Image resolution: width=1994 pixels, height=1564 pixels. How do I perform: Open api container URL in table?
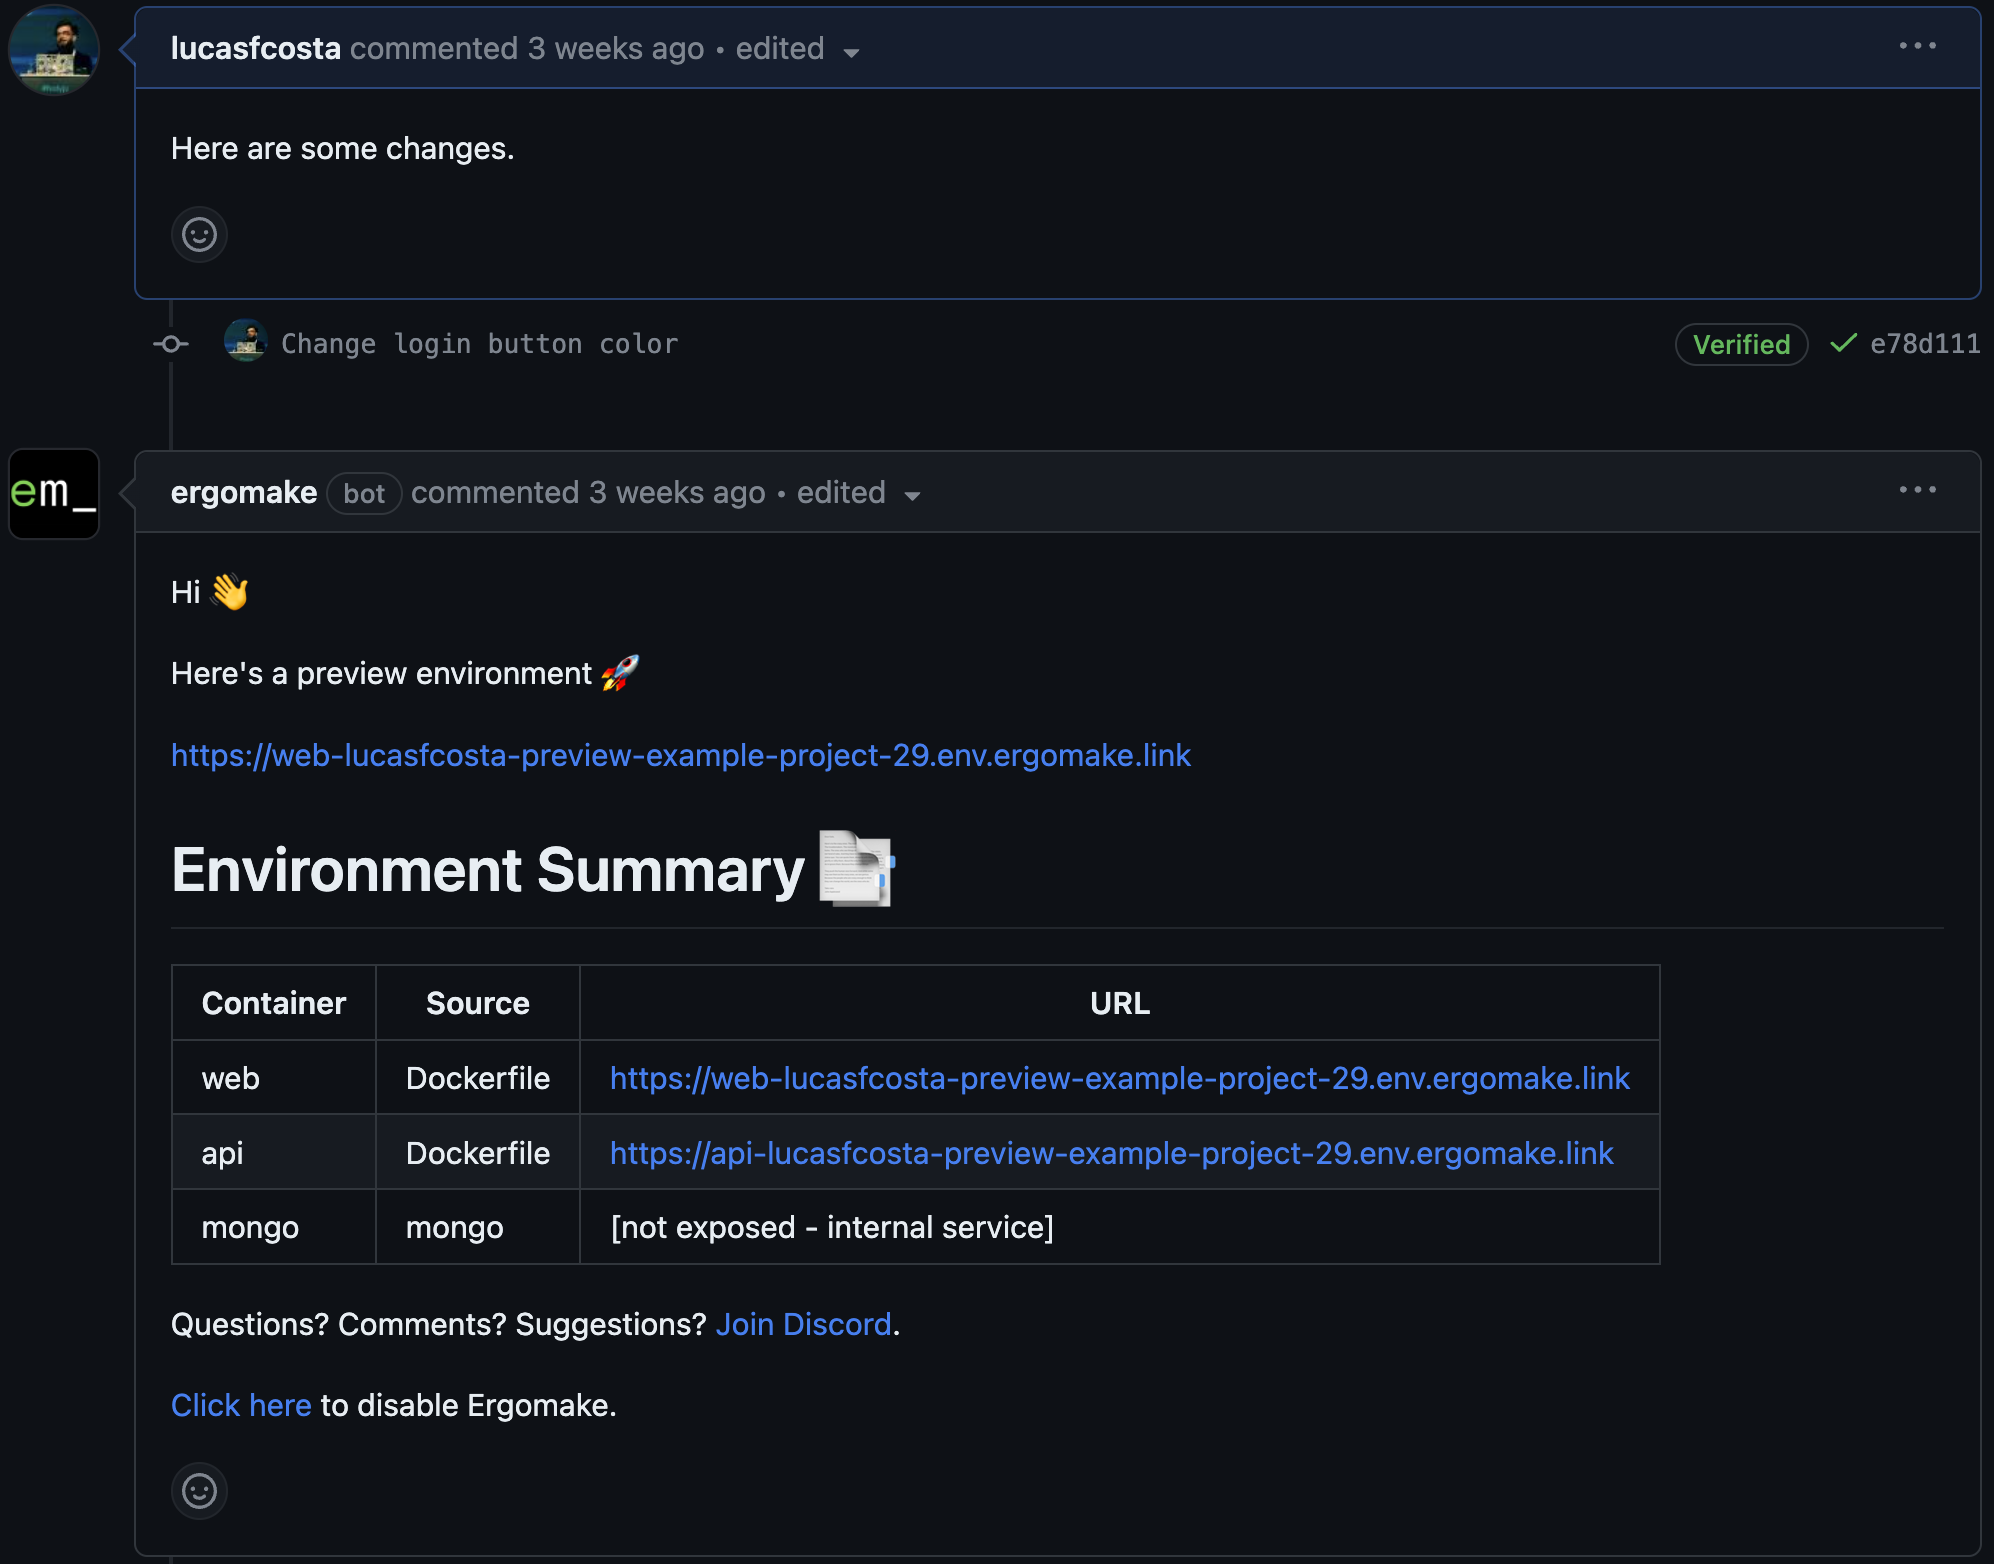tap(1111, 1153)
